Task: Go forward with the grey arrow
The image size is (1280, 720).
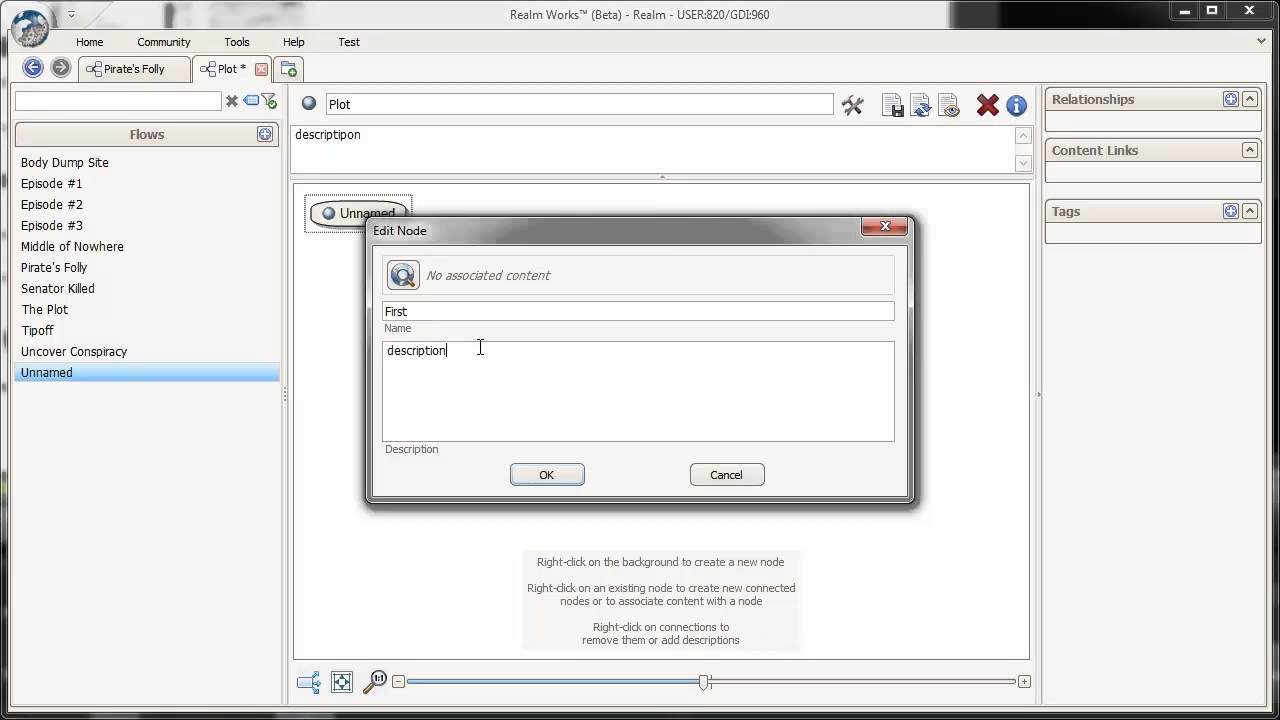Action: 61,68
